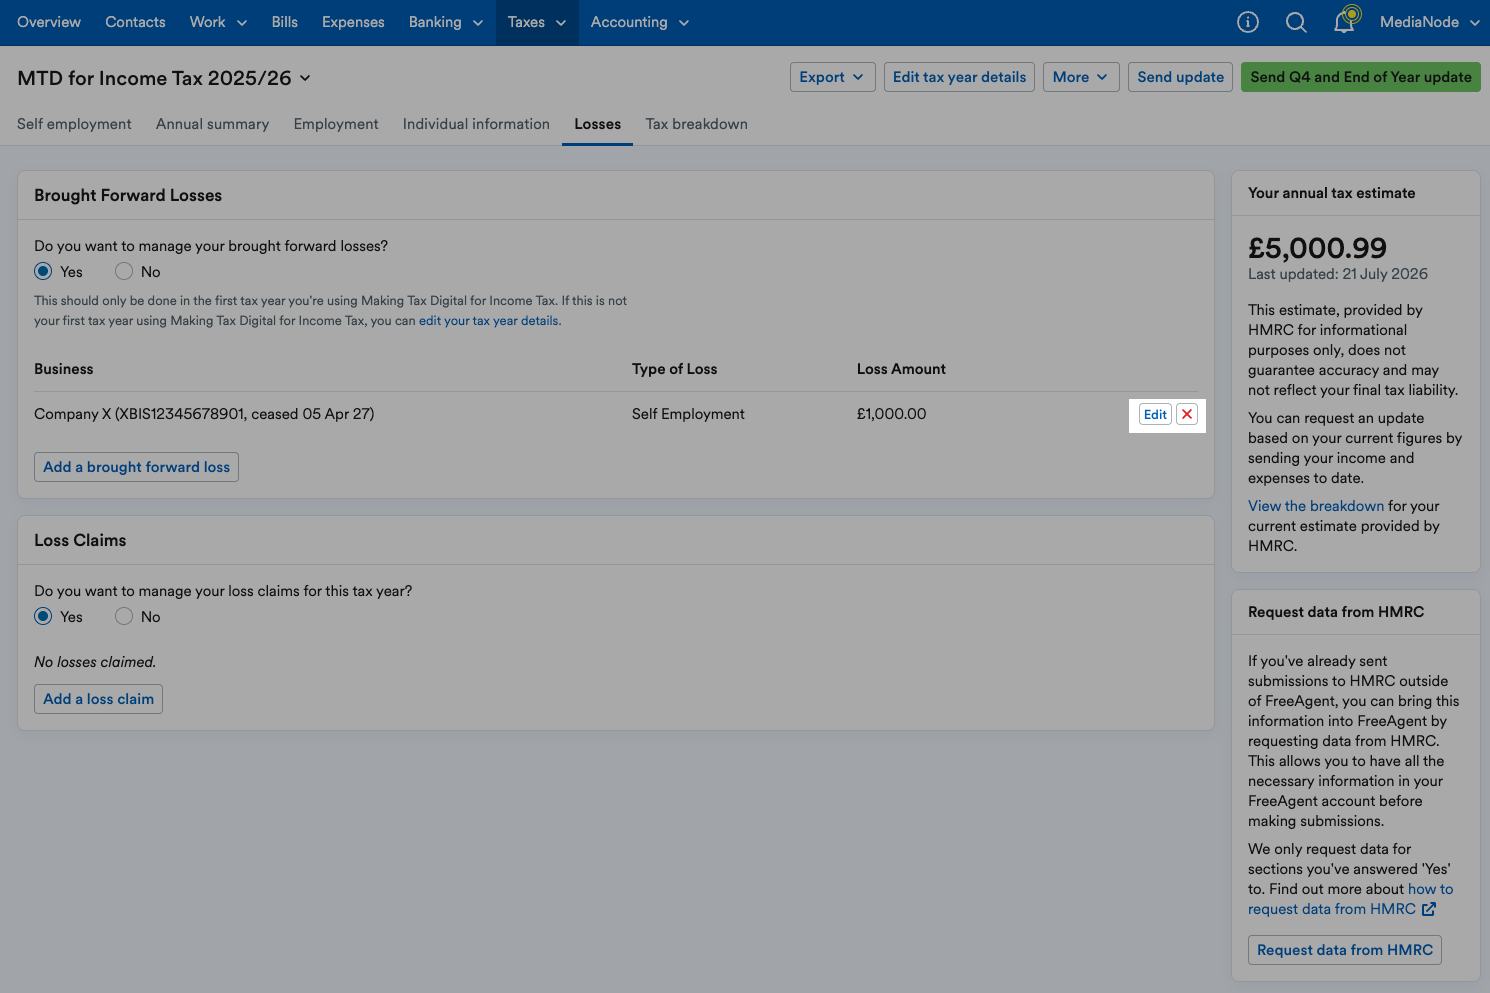Follow the View the breakdown link

(x=1316, y=506)
